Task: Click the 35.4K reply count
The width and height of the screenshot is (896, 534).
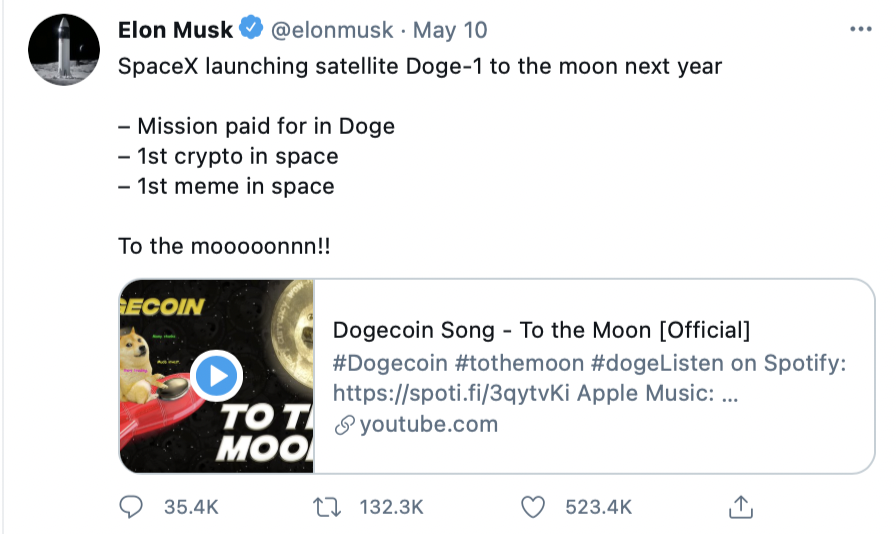Action: (190, 507)
